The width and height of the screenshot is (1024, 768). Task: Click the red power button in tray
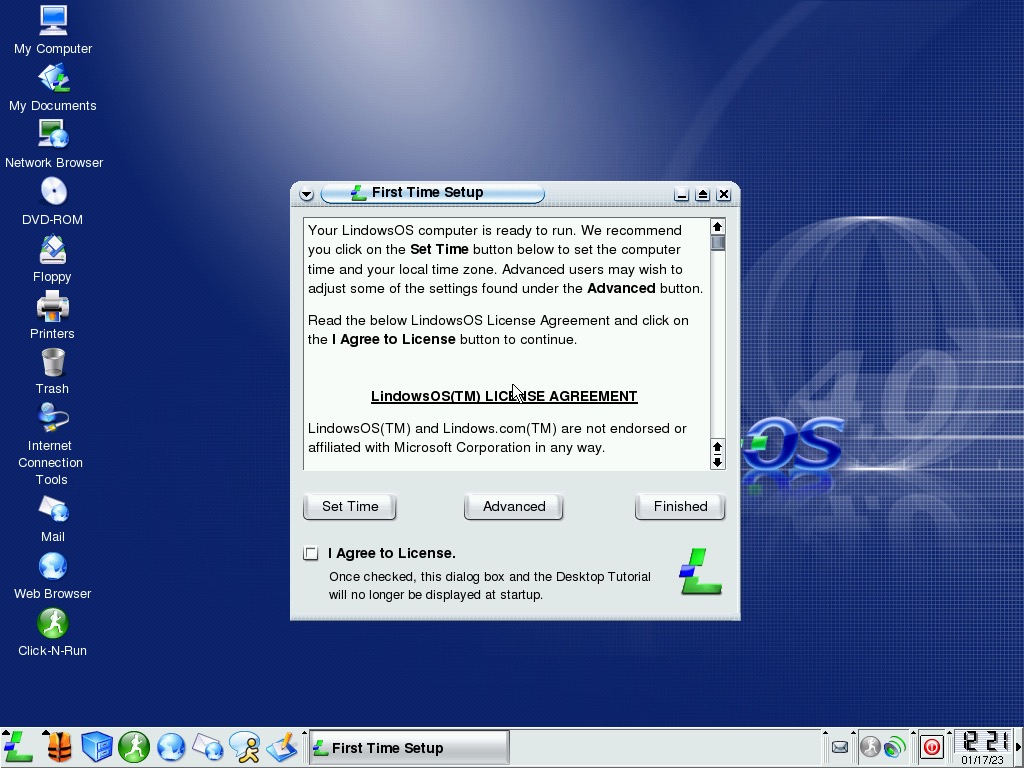(932, 747)
